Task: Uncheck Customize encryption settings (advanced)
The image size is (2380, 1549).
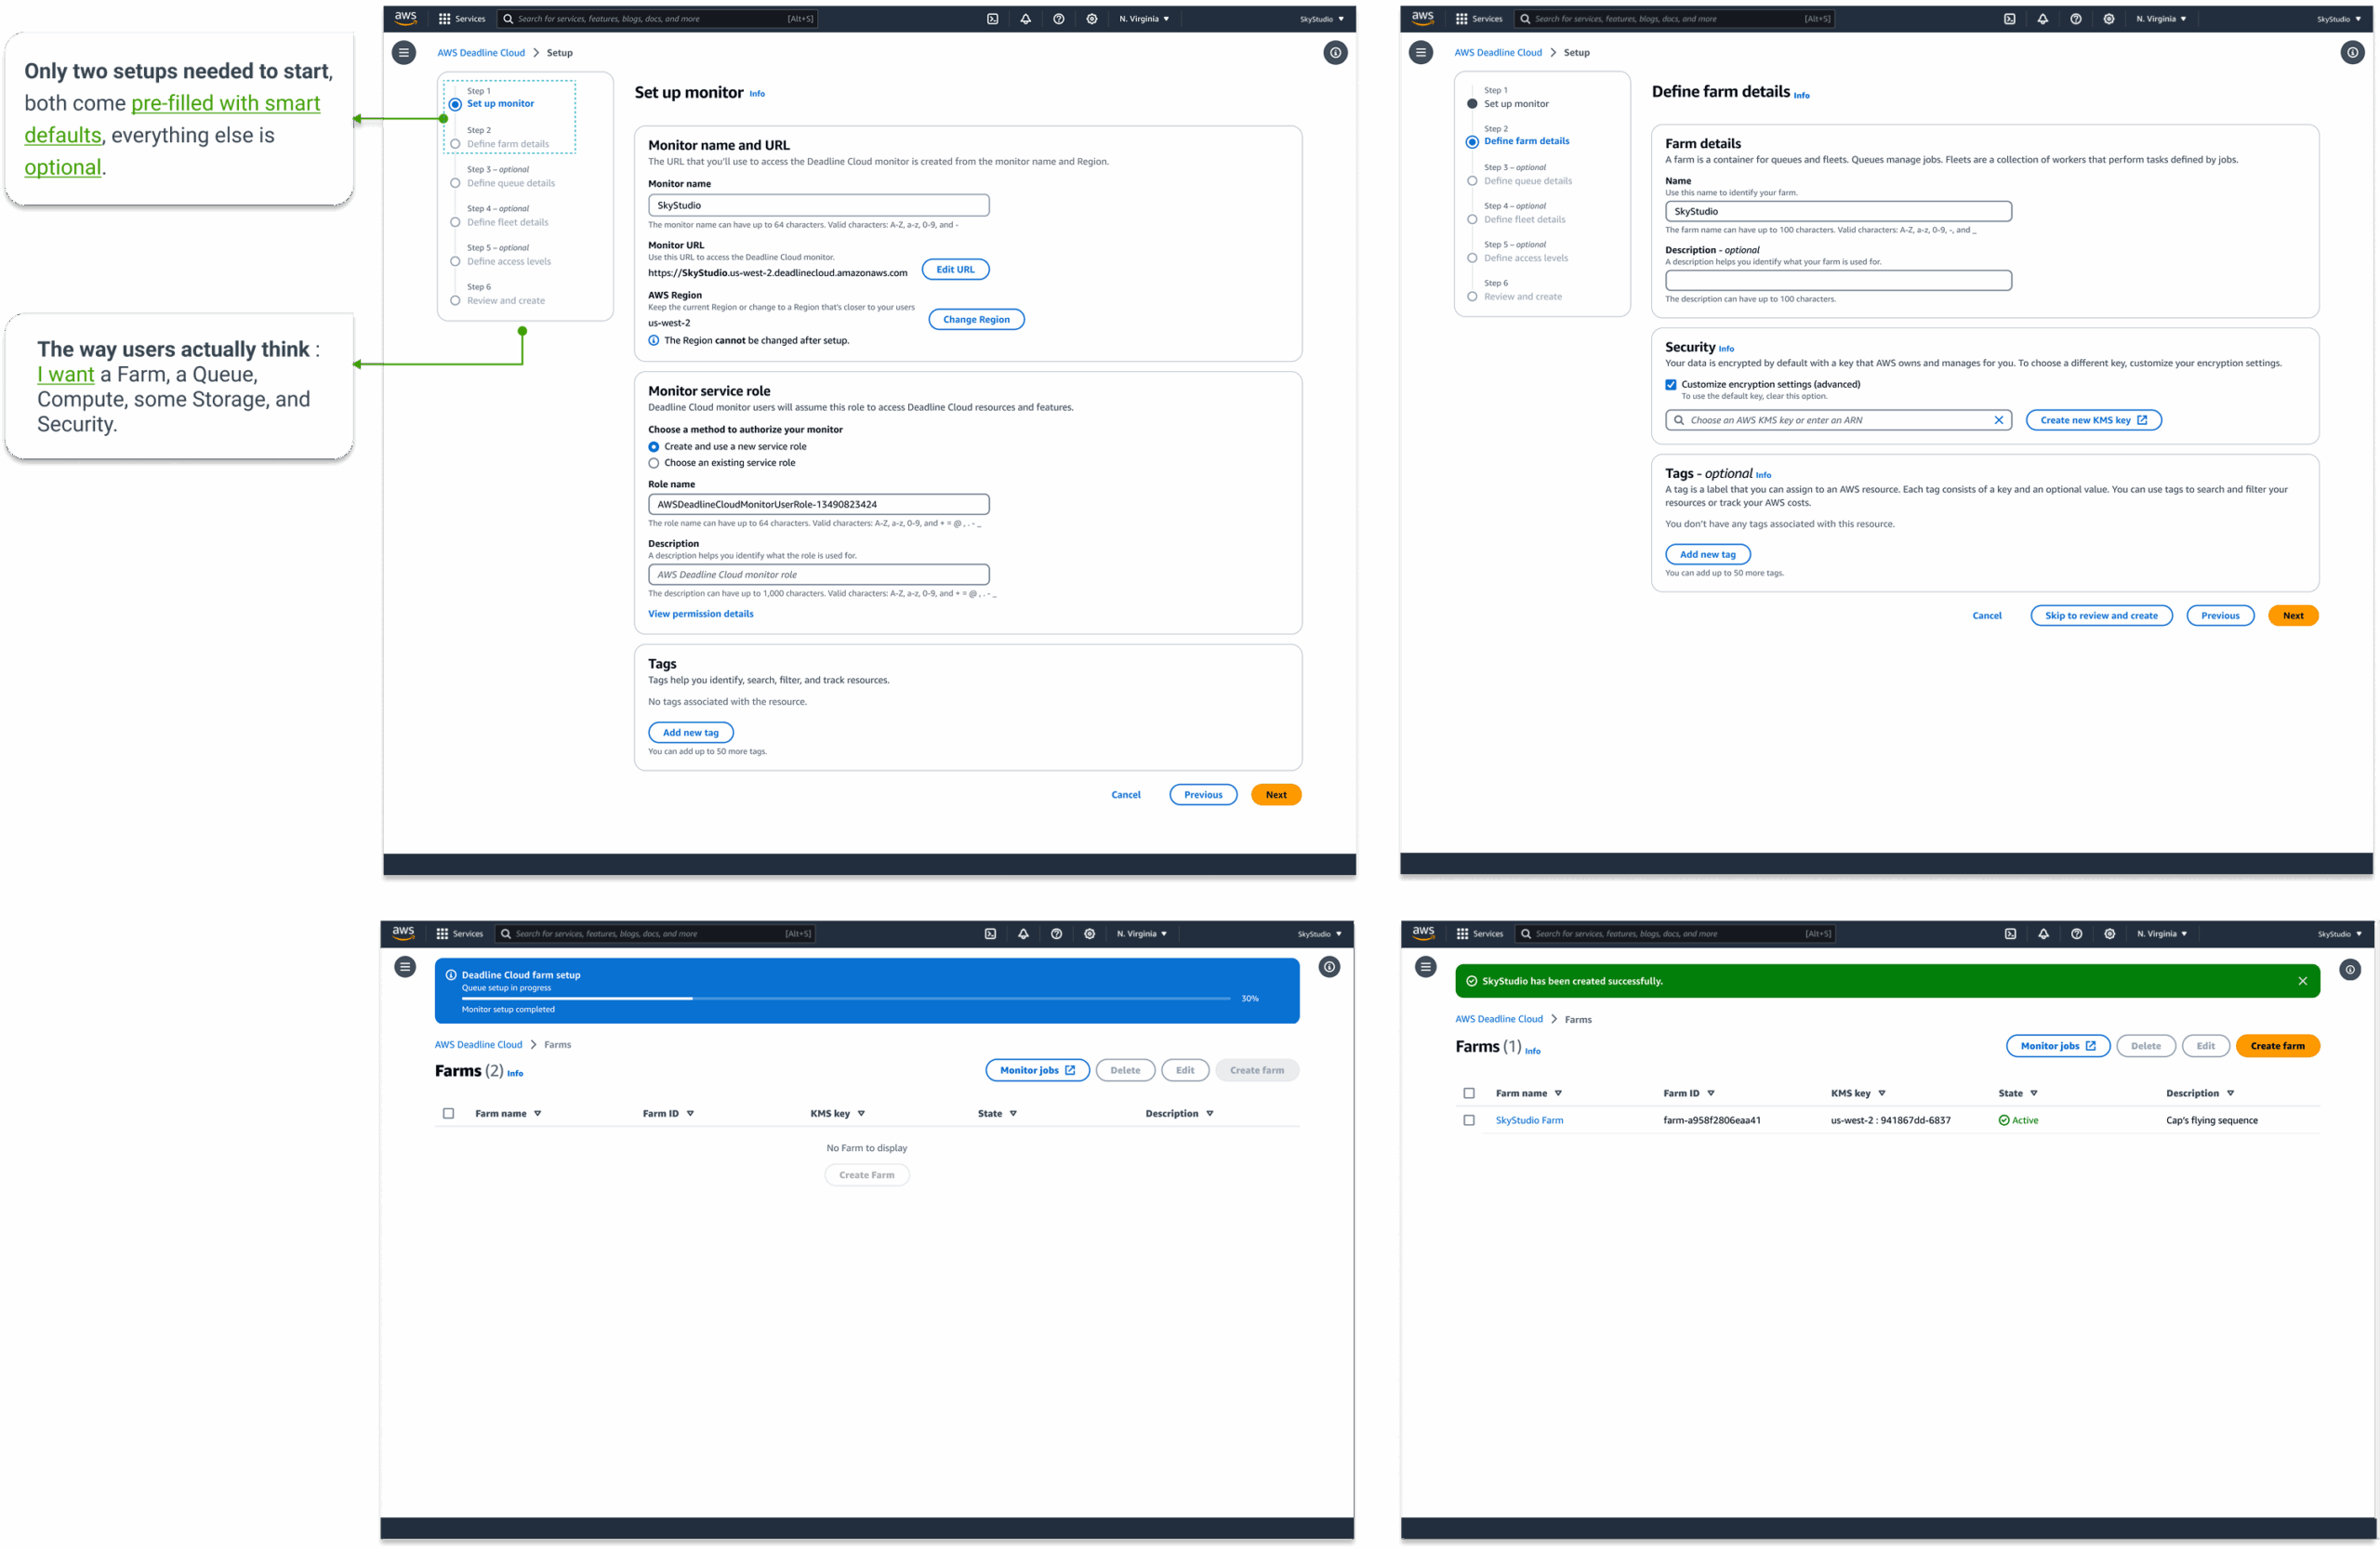Action: click(1670, 385)
